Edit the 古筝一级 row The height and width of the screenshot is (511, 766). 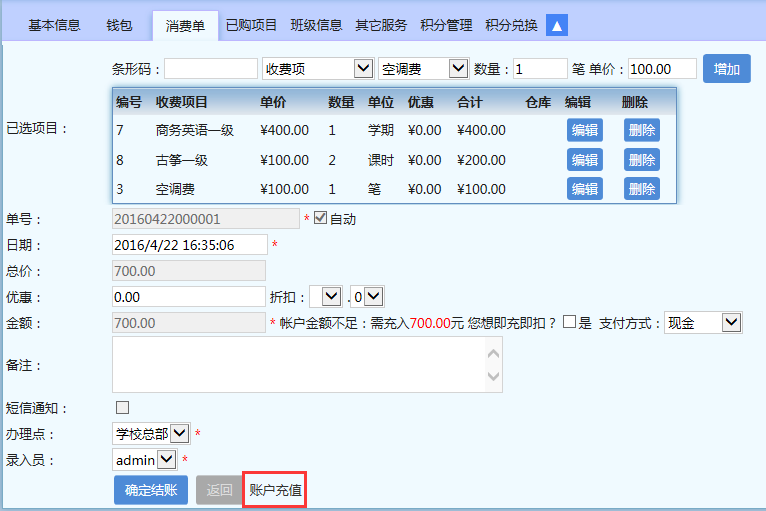click(584, 160)
